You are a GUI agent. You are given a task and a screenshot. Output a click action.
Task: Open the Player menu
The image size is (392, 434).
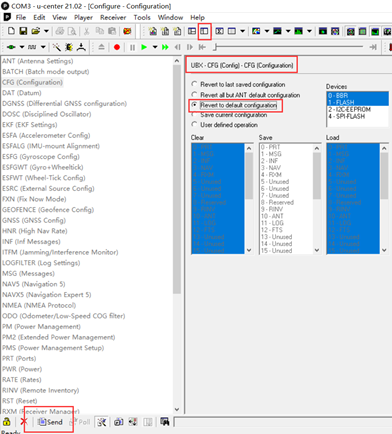pyautogui.click(x=83, y=17)
